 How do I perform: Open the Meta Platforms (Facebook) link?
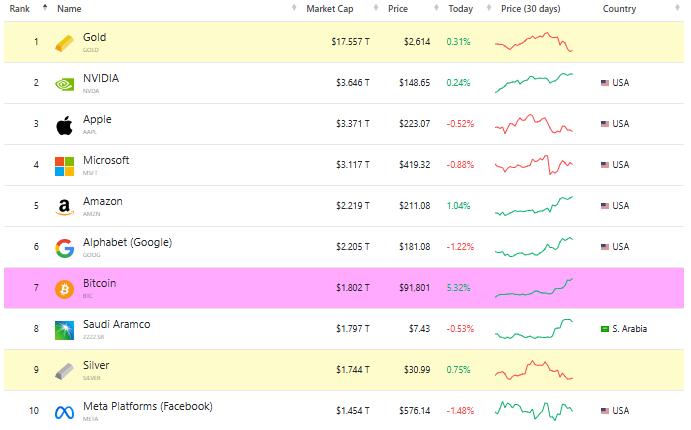point(148,406)
